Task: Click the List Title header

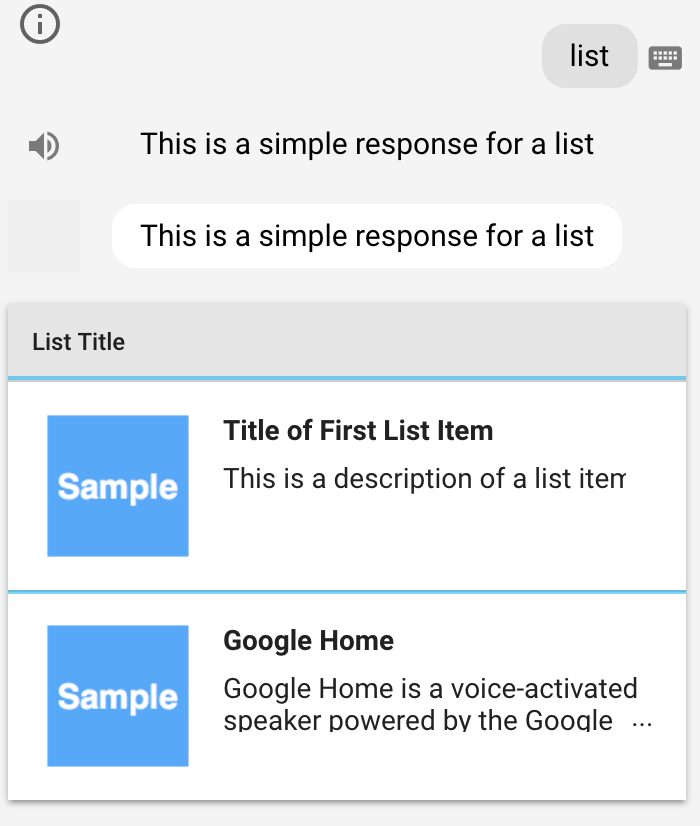Action: [x=78, y=342]
